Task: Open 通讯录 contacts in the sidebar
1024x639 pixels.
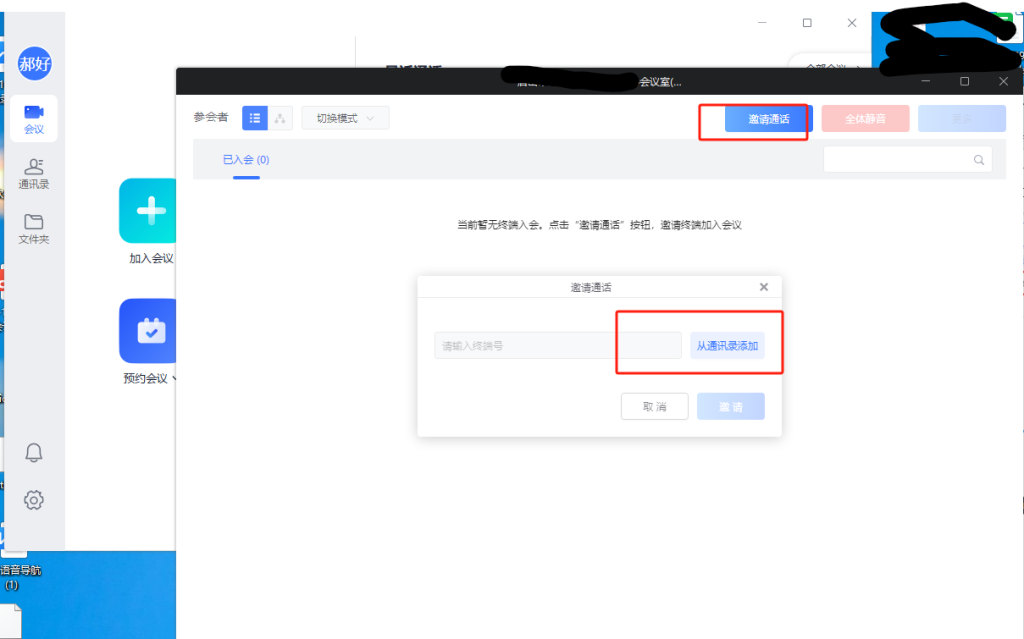Action: pos(34,173)
